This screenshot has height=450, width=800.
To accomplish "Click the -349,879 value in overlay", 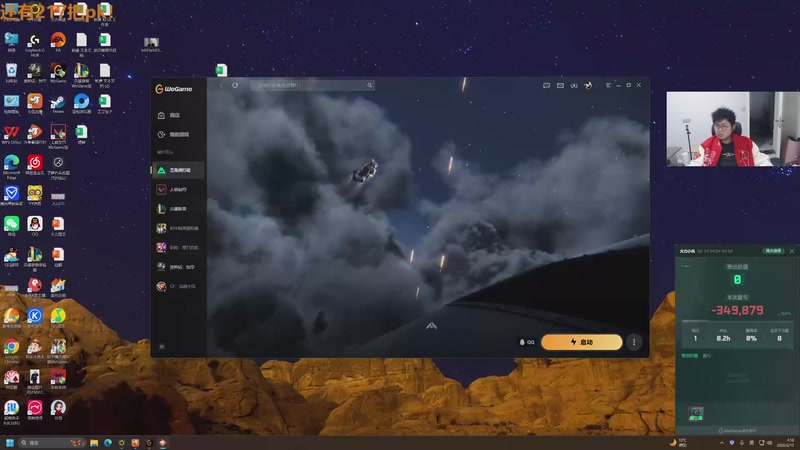I will [x=737, y=310].
